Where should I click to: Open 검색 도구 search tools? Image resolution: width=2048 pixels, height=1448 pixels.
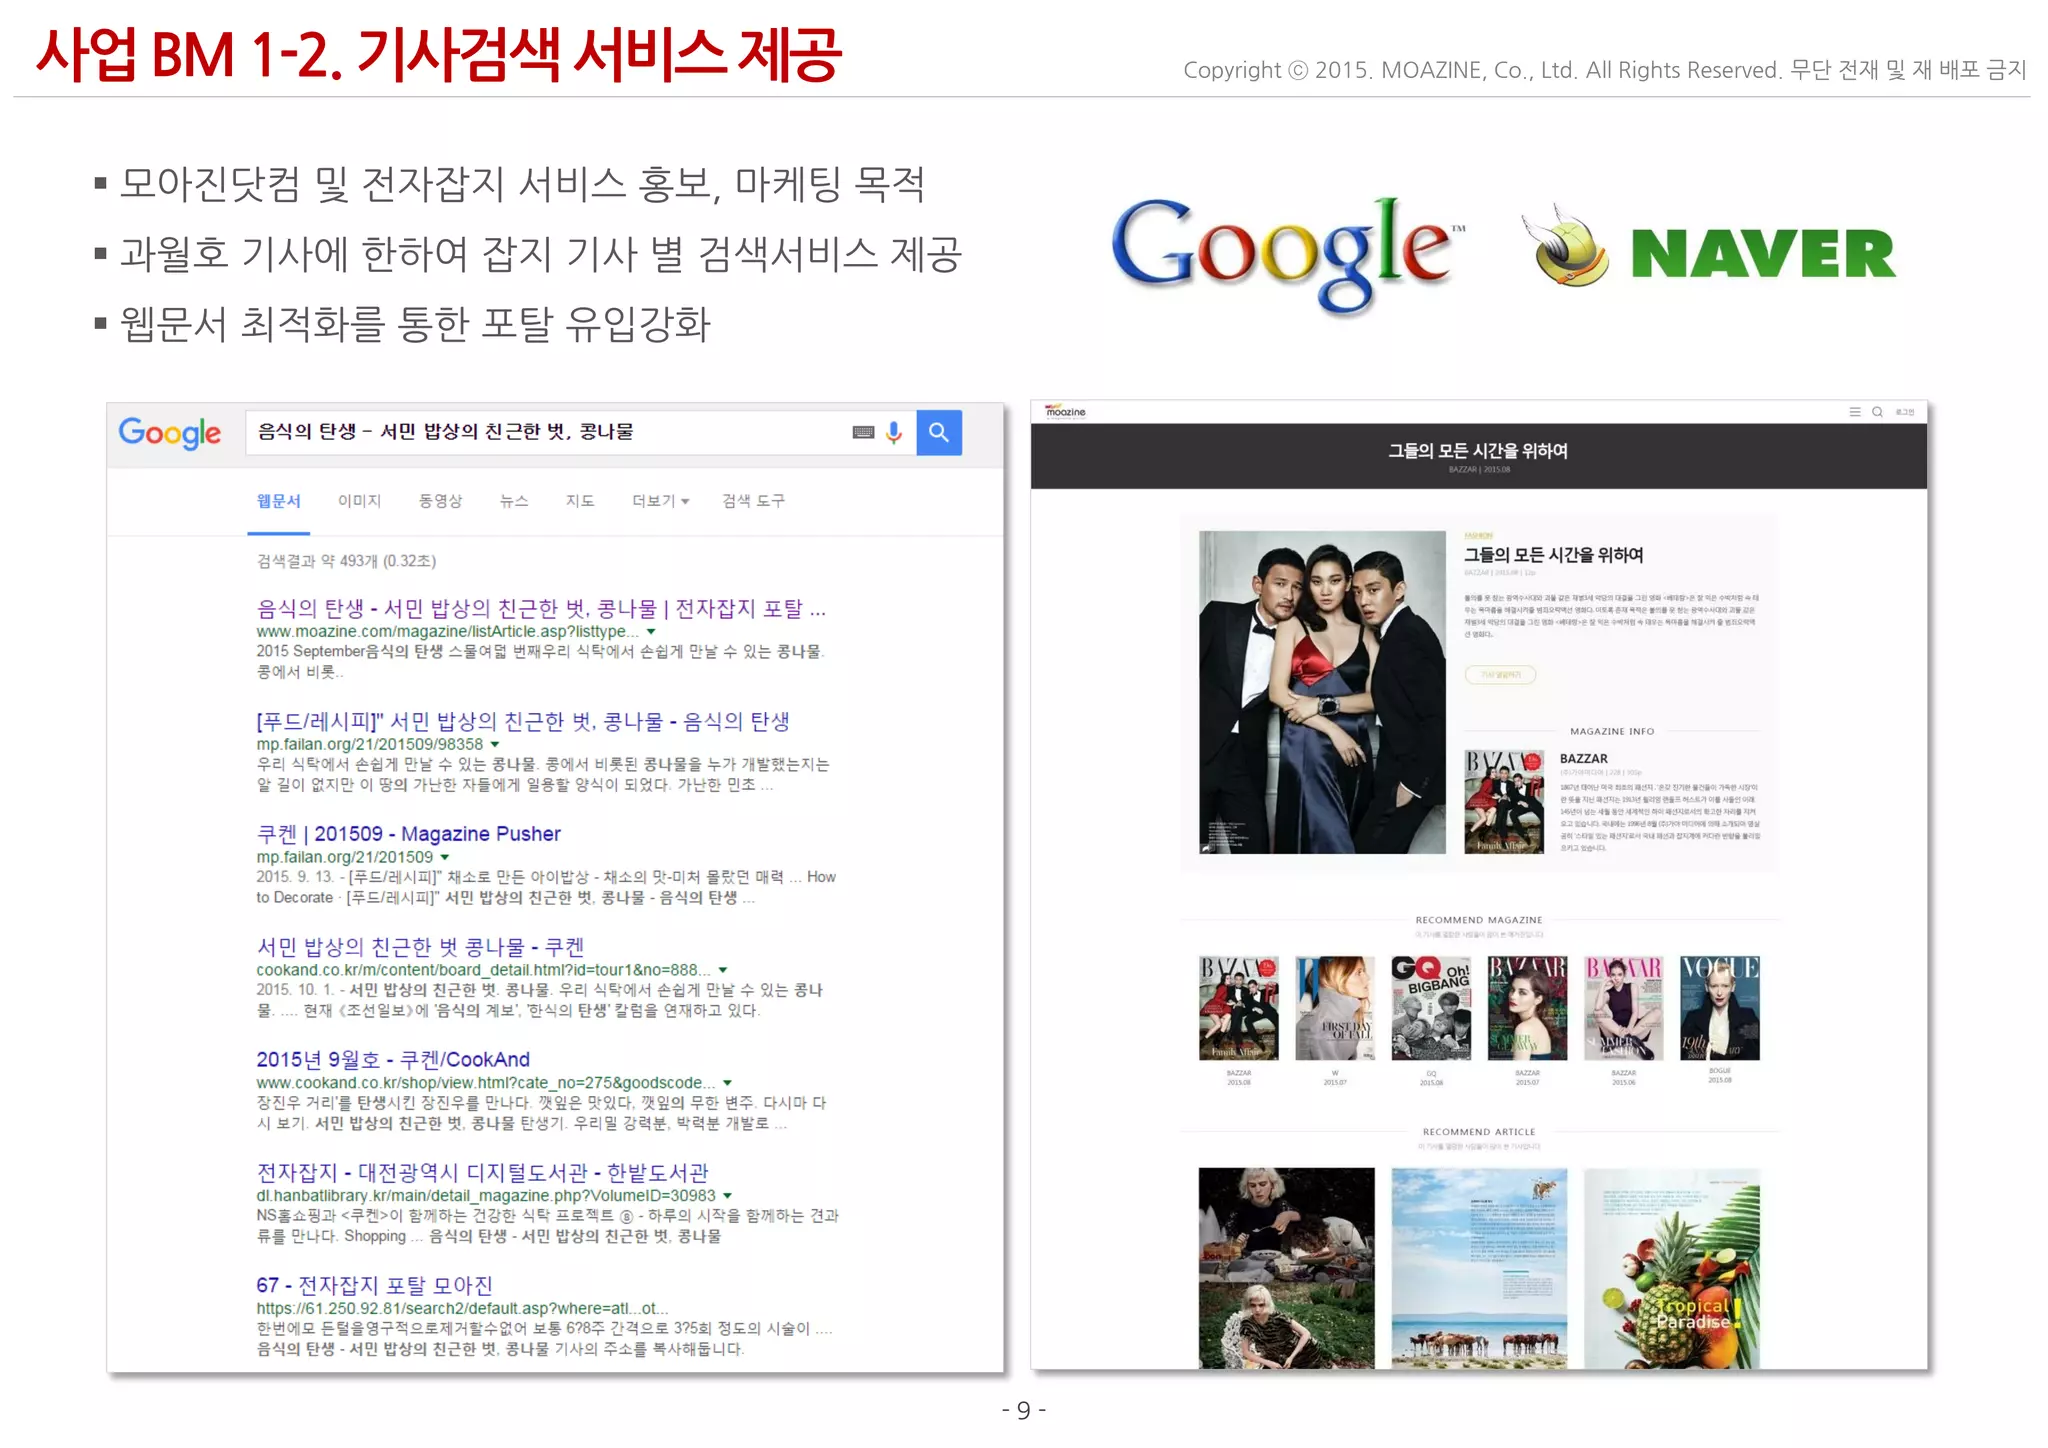click(753, 501)
